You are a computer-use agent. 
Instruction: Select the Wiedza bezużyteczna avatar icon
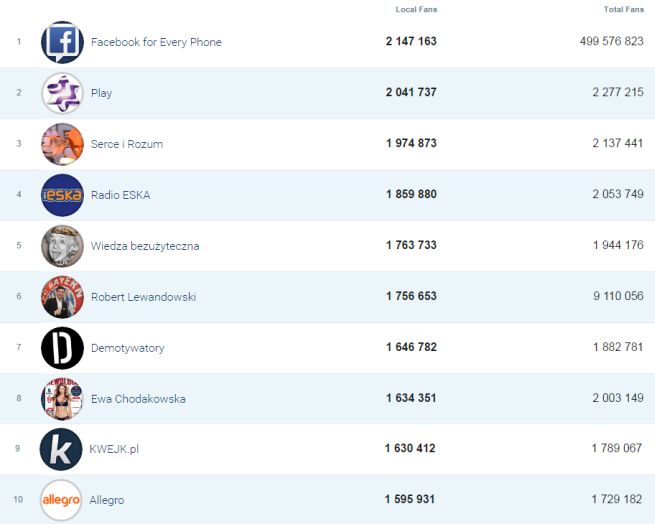coord(62,246)
